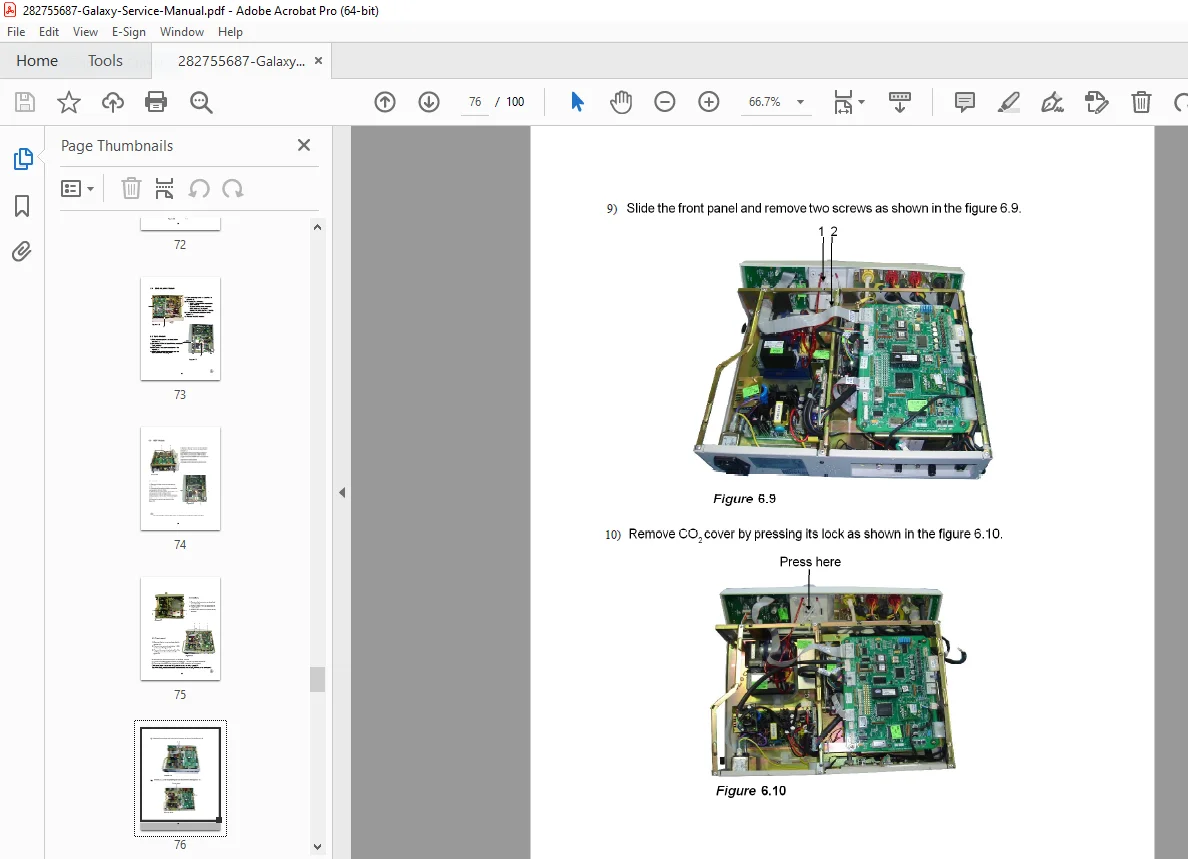
Task: Click the Figure 6.9 caption text
Action: click(744, 498)
